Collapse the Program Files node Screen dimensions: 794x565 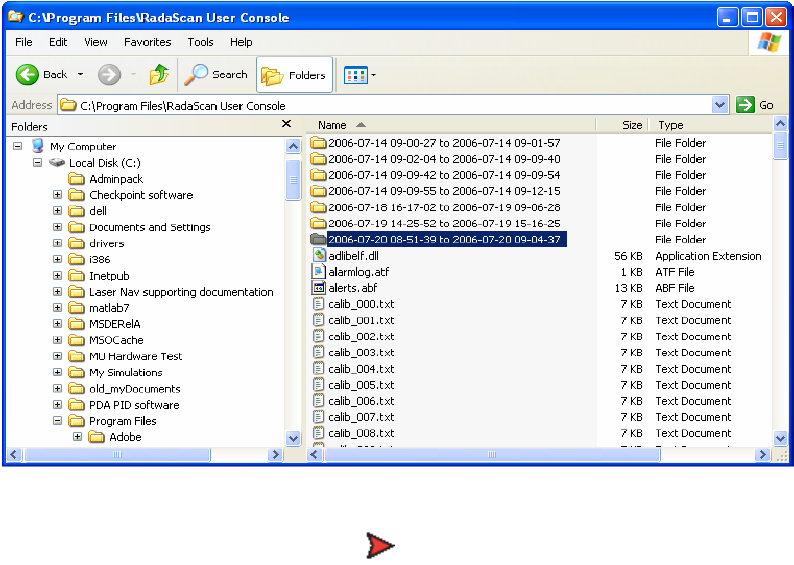coord(57,421)
